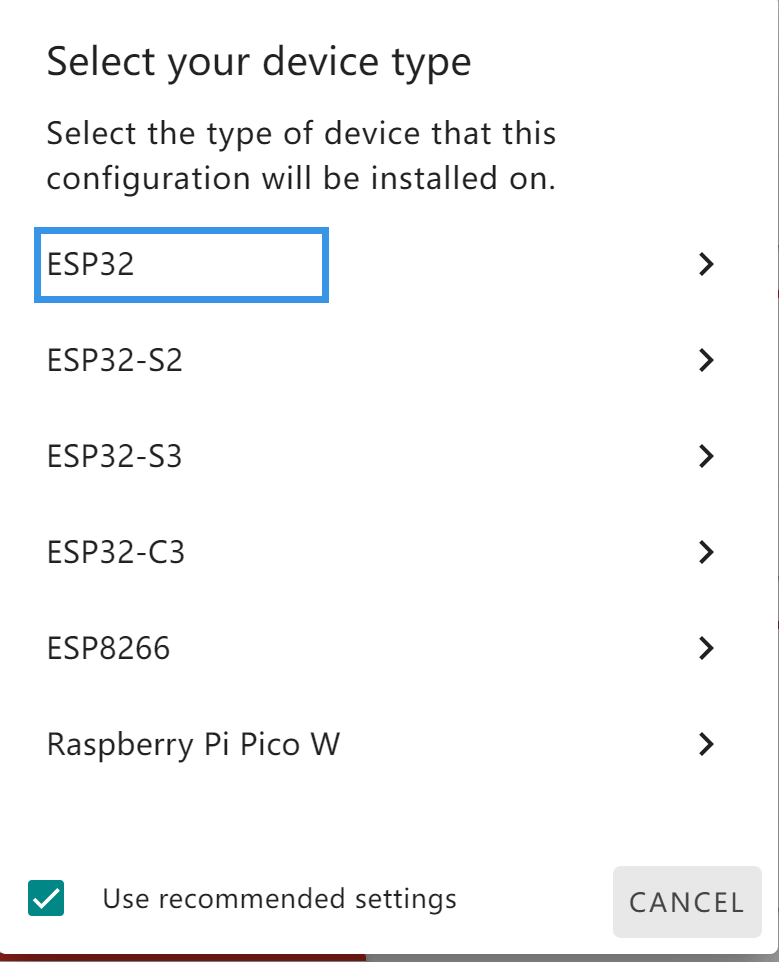Click the 'Use recommended settings' label text

[x=280, y=899]
